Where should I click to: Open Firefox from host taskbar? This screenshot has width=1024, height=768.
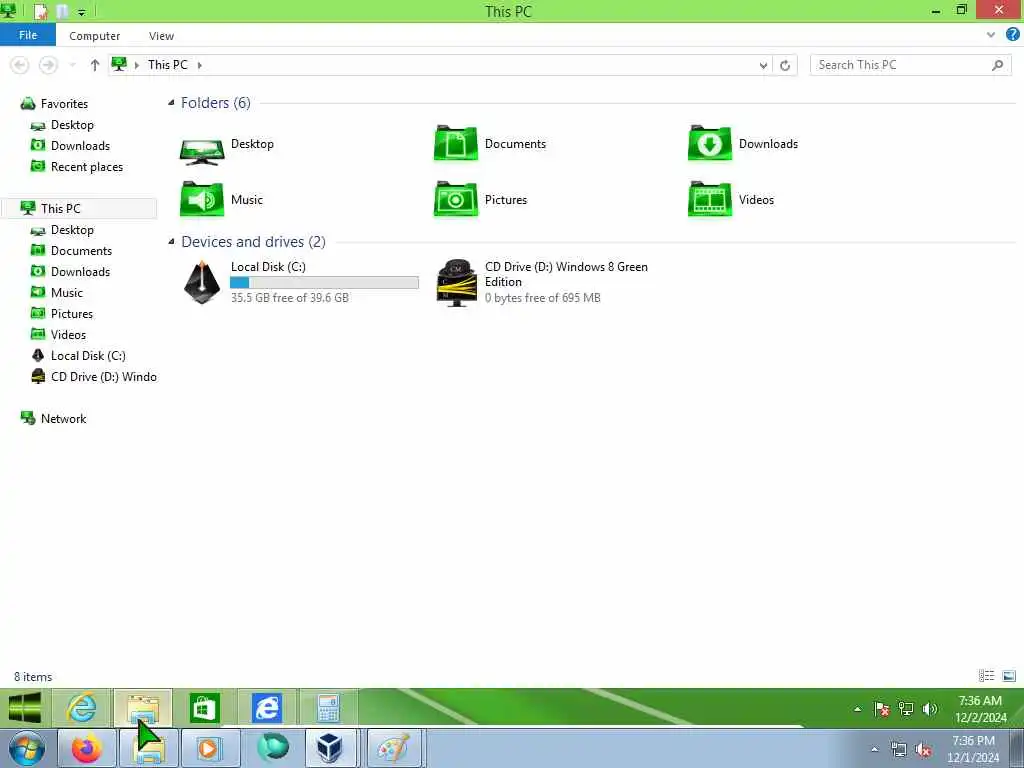[x=87, y=748]
